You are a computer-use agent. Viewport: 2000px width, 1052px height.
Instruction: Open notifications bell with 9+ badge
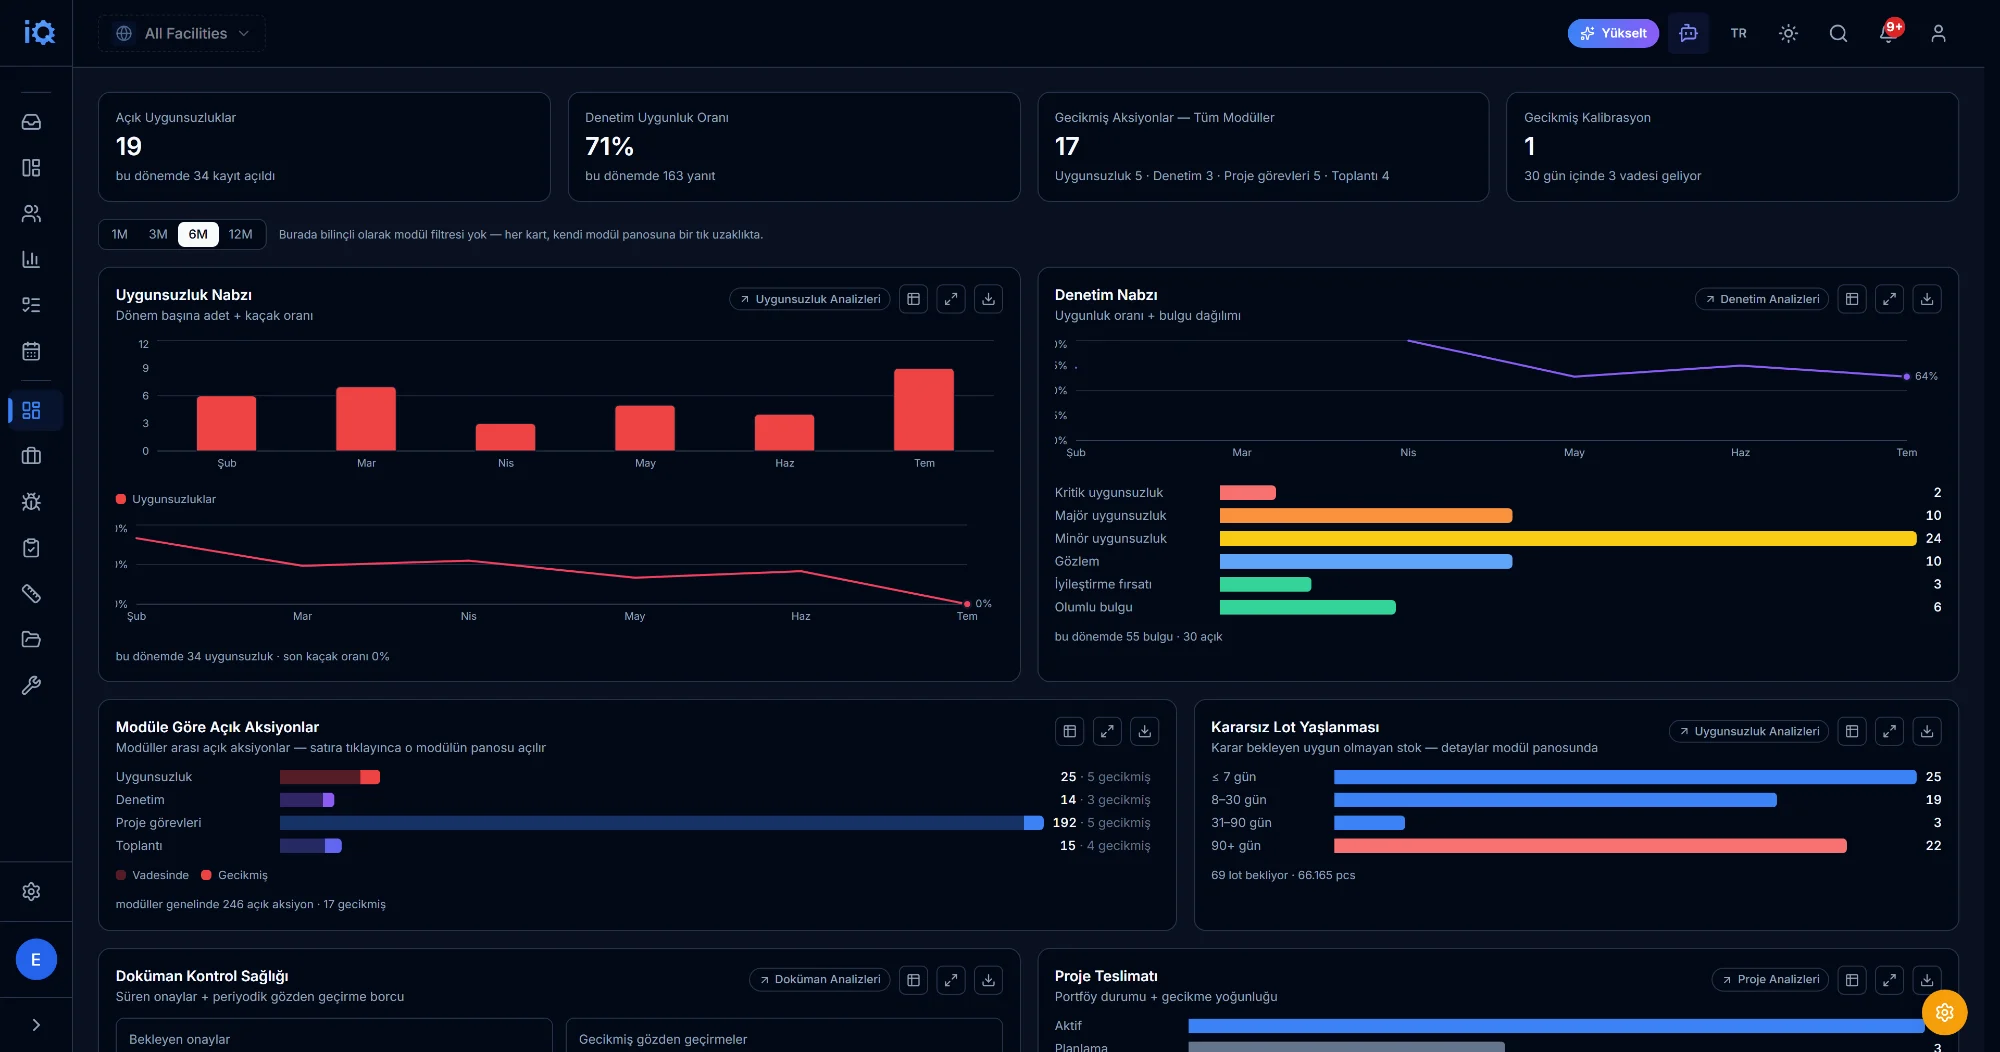click(1888, 33)
